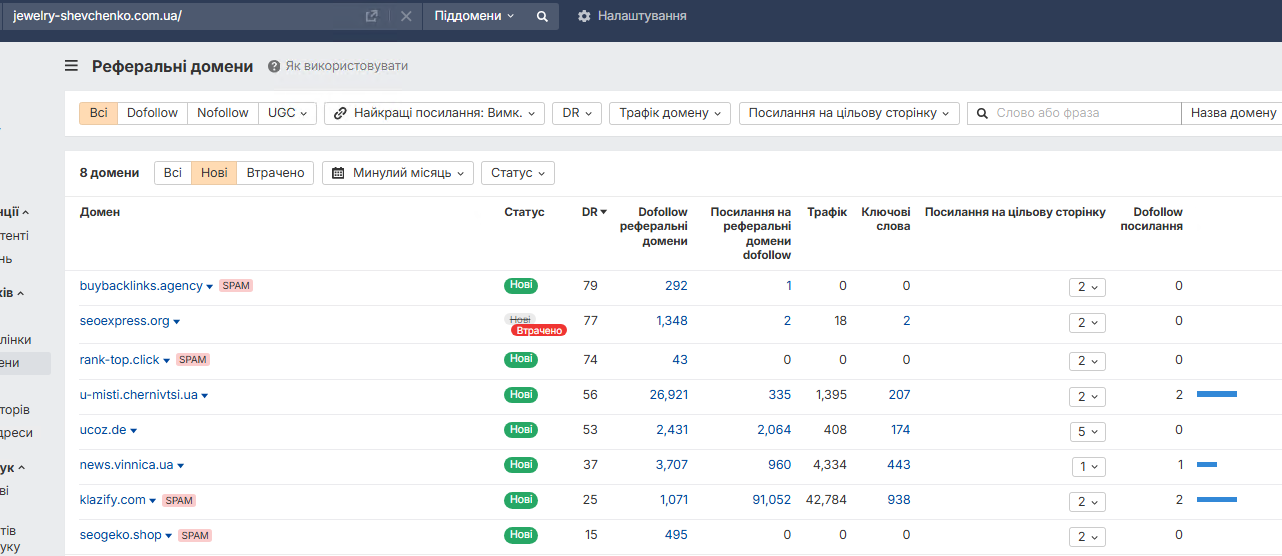
Task: Expand the Минулий місяць date dropdown
Action: (x=398, y=173)
